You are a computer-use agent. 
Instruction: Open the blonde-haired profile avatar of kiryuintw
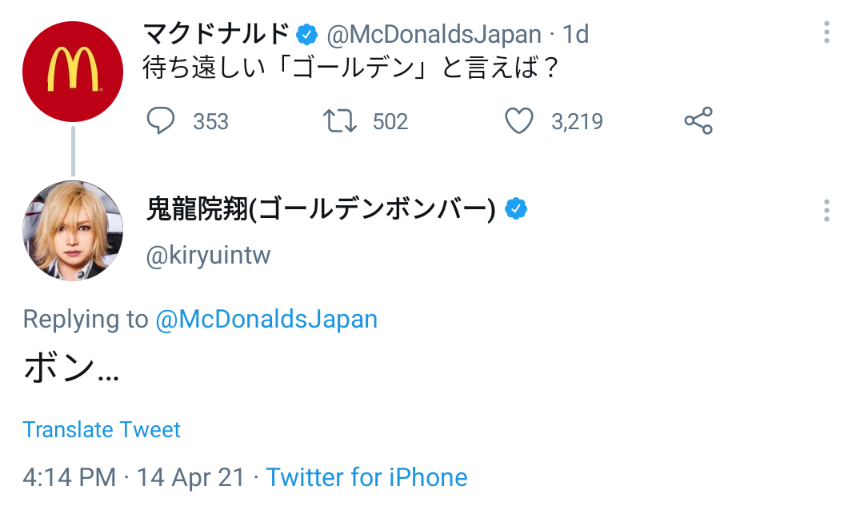point(72,231)
